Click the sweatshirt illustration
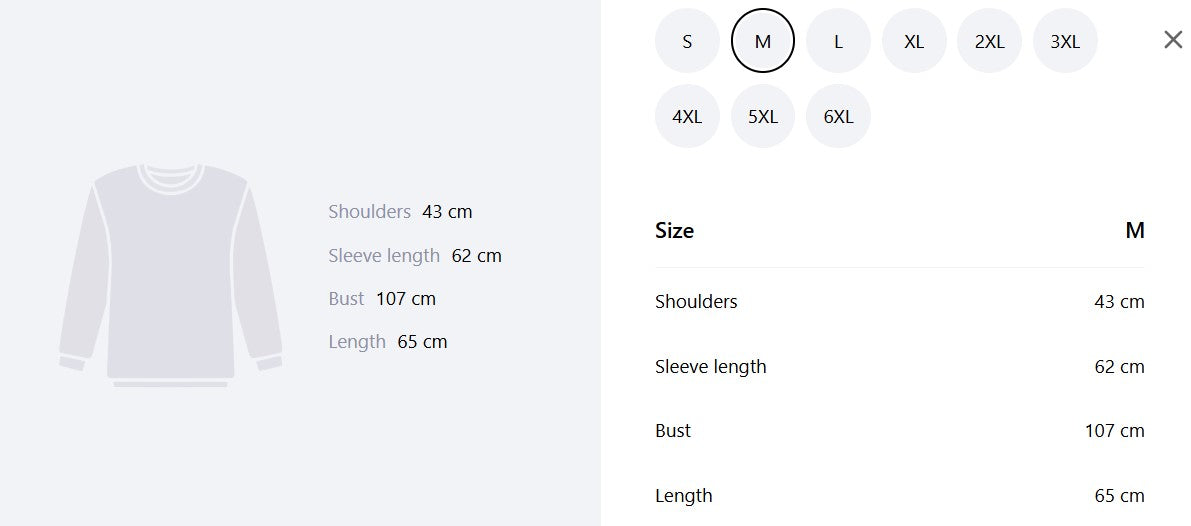The height and width of the screenshot is (526, 1191). 171,276
